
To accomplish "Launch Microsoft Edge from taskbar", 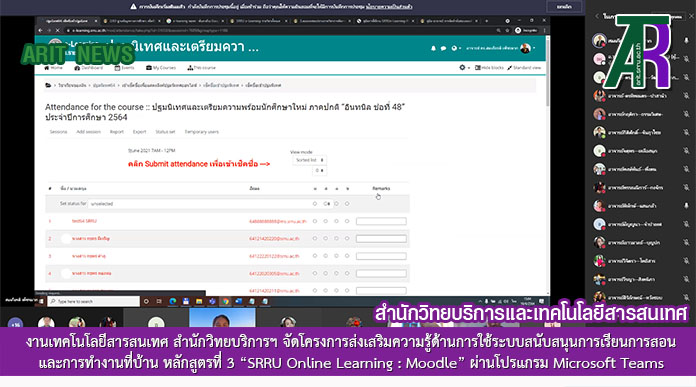I will point(173,301).
